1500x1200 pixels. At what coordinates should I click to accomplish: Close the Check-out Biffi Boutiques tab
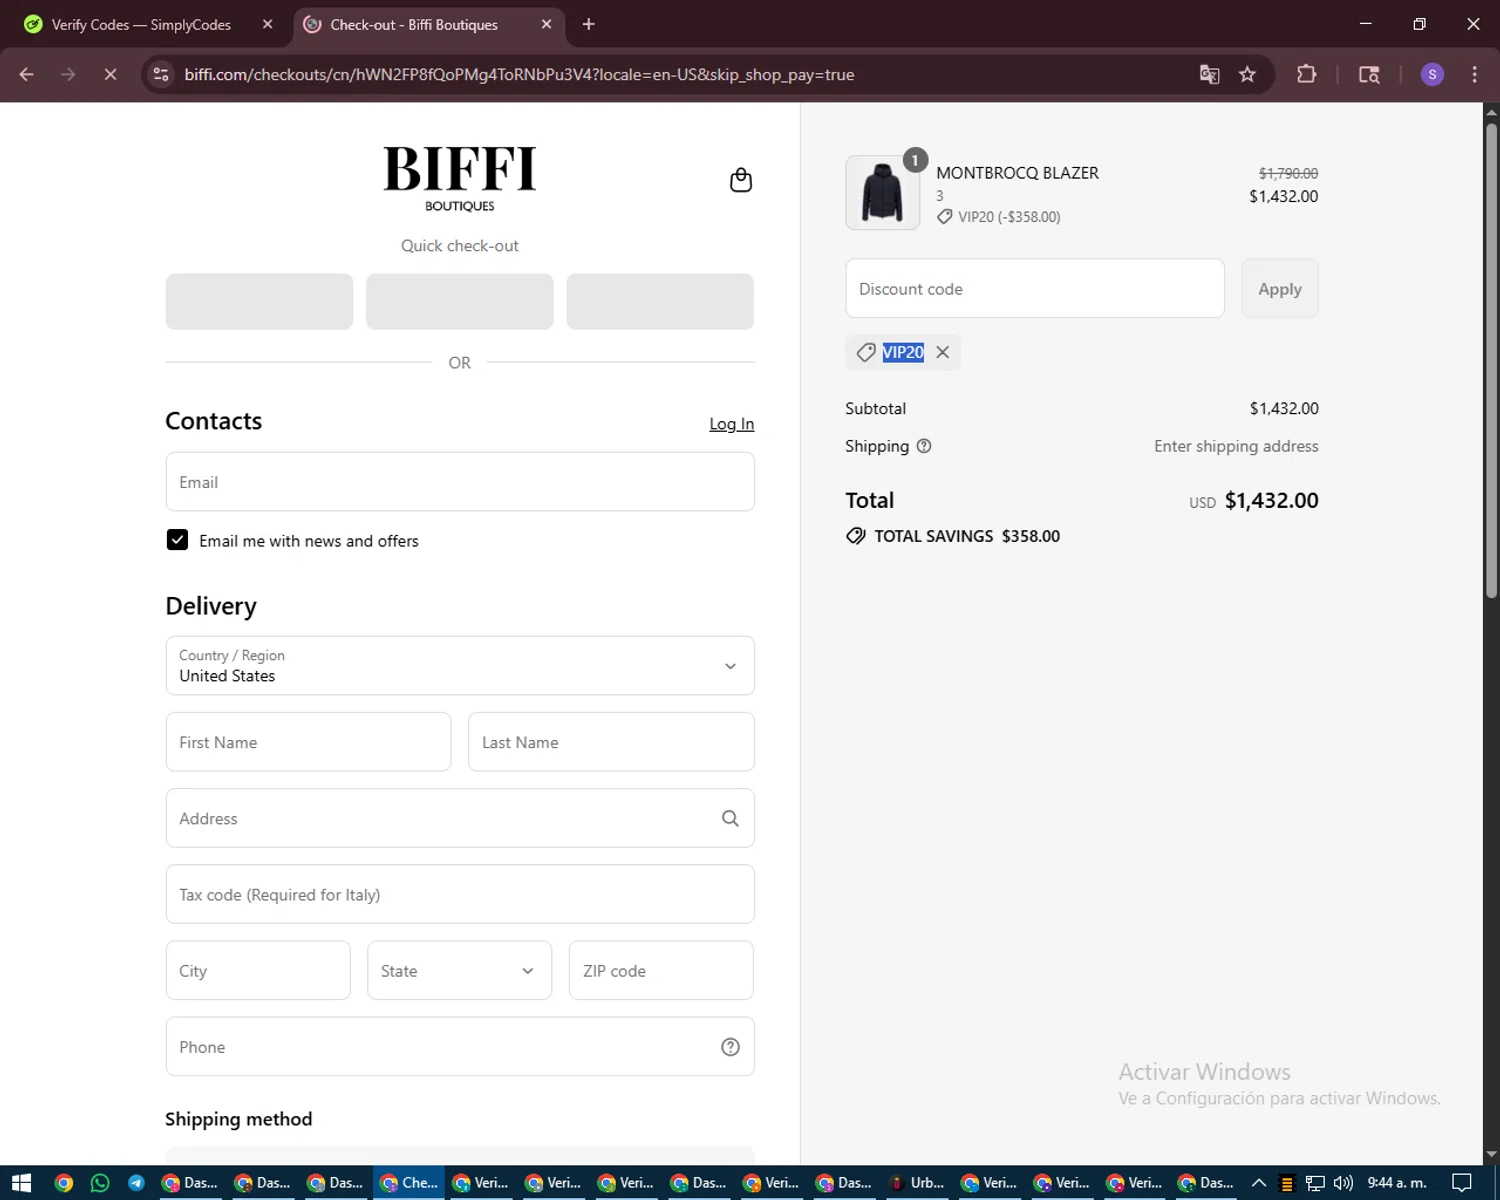click(546, 24)
